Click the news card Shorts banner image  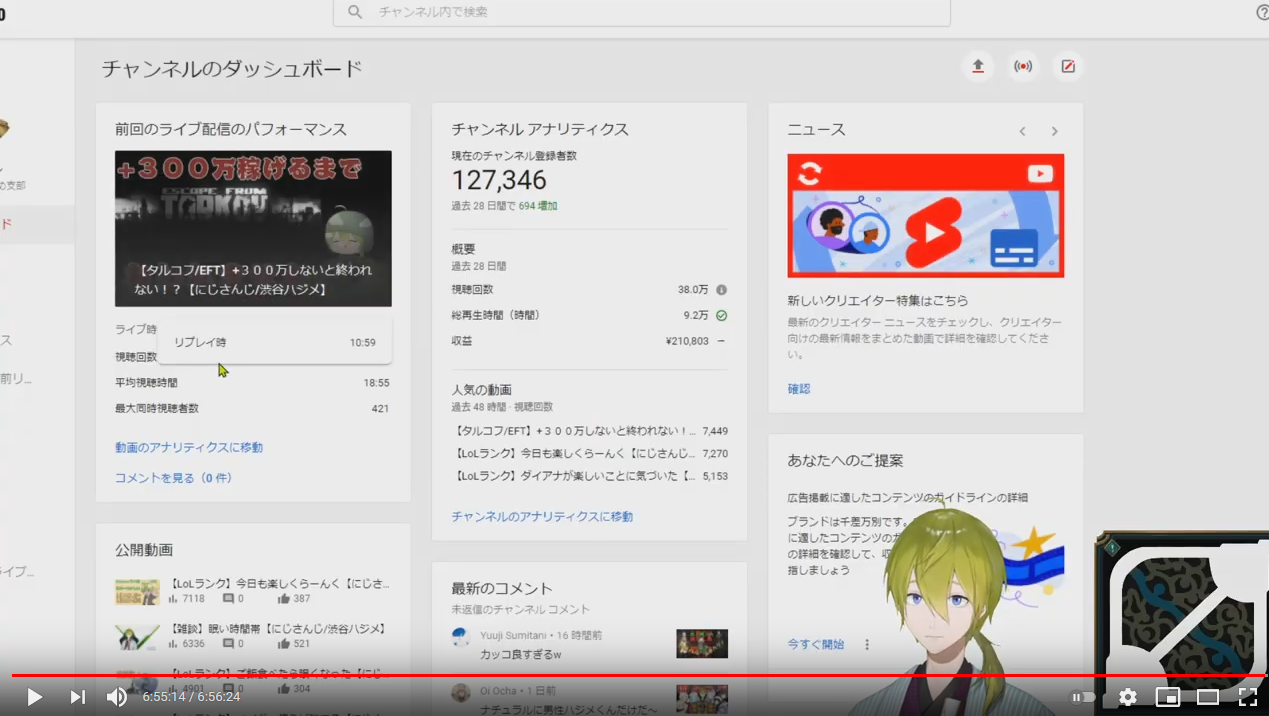click(x=925, y=215)
